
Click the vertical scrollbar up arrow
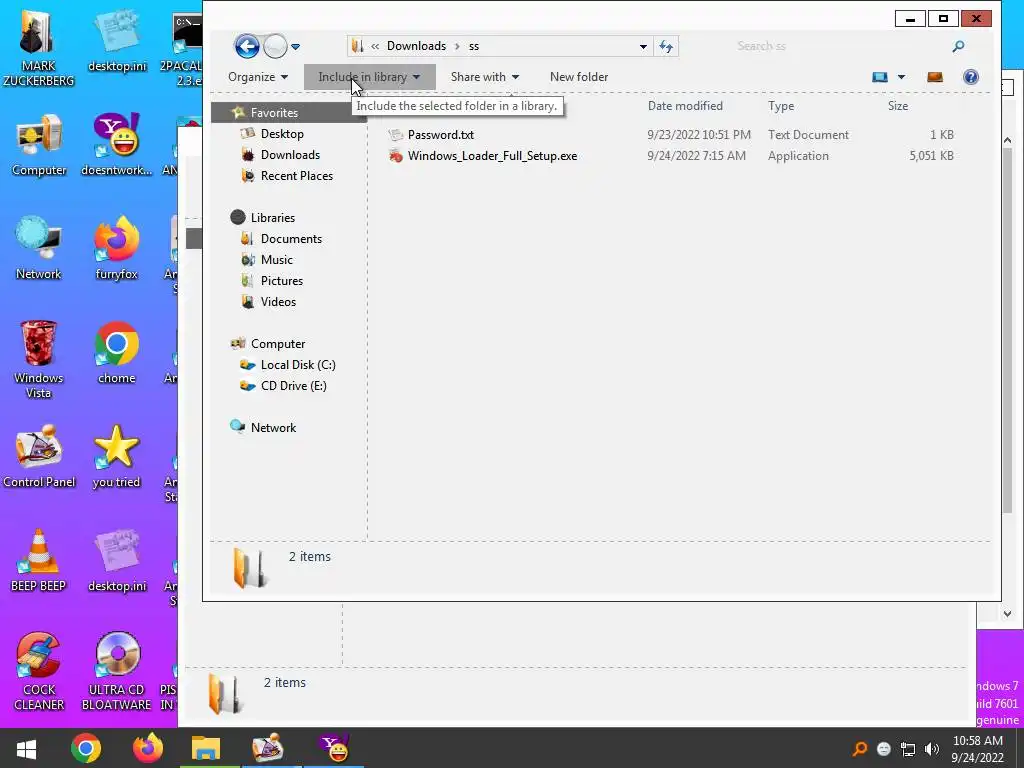(x=1007, y=140)
